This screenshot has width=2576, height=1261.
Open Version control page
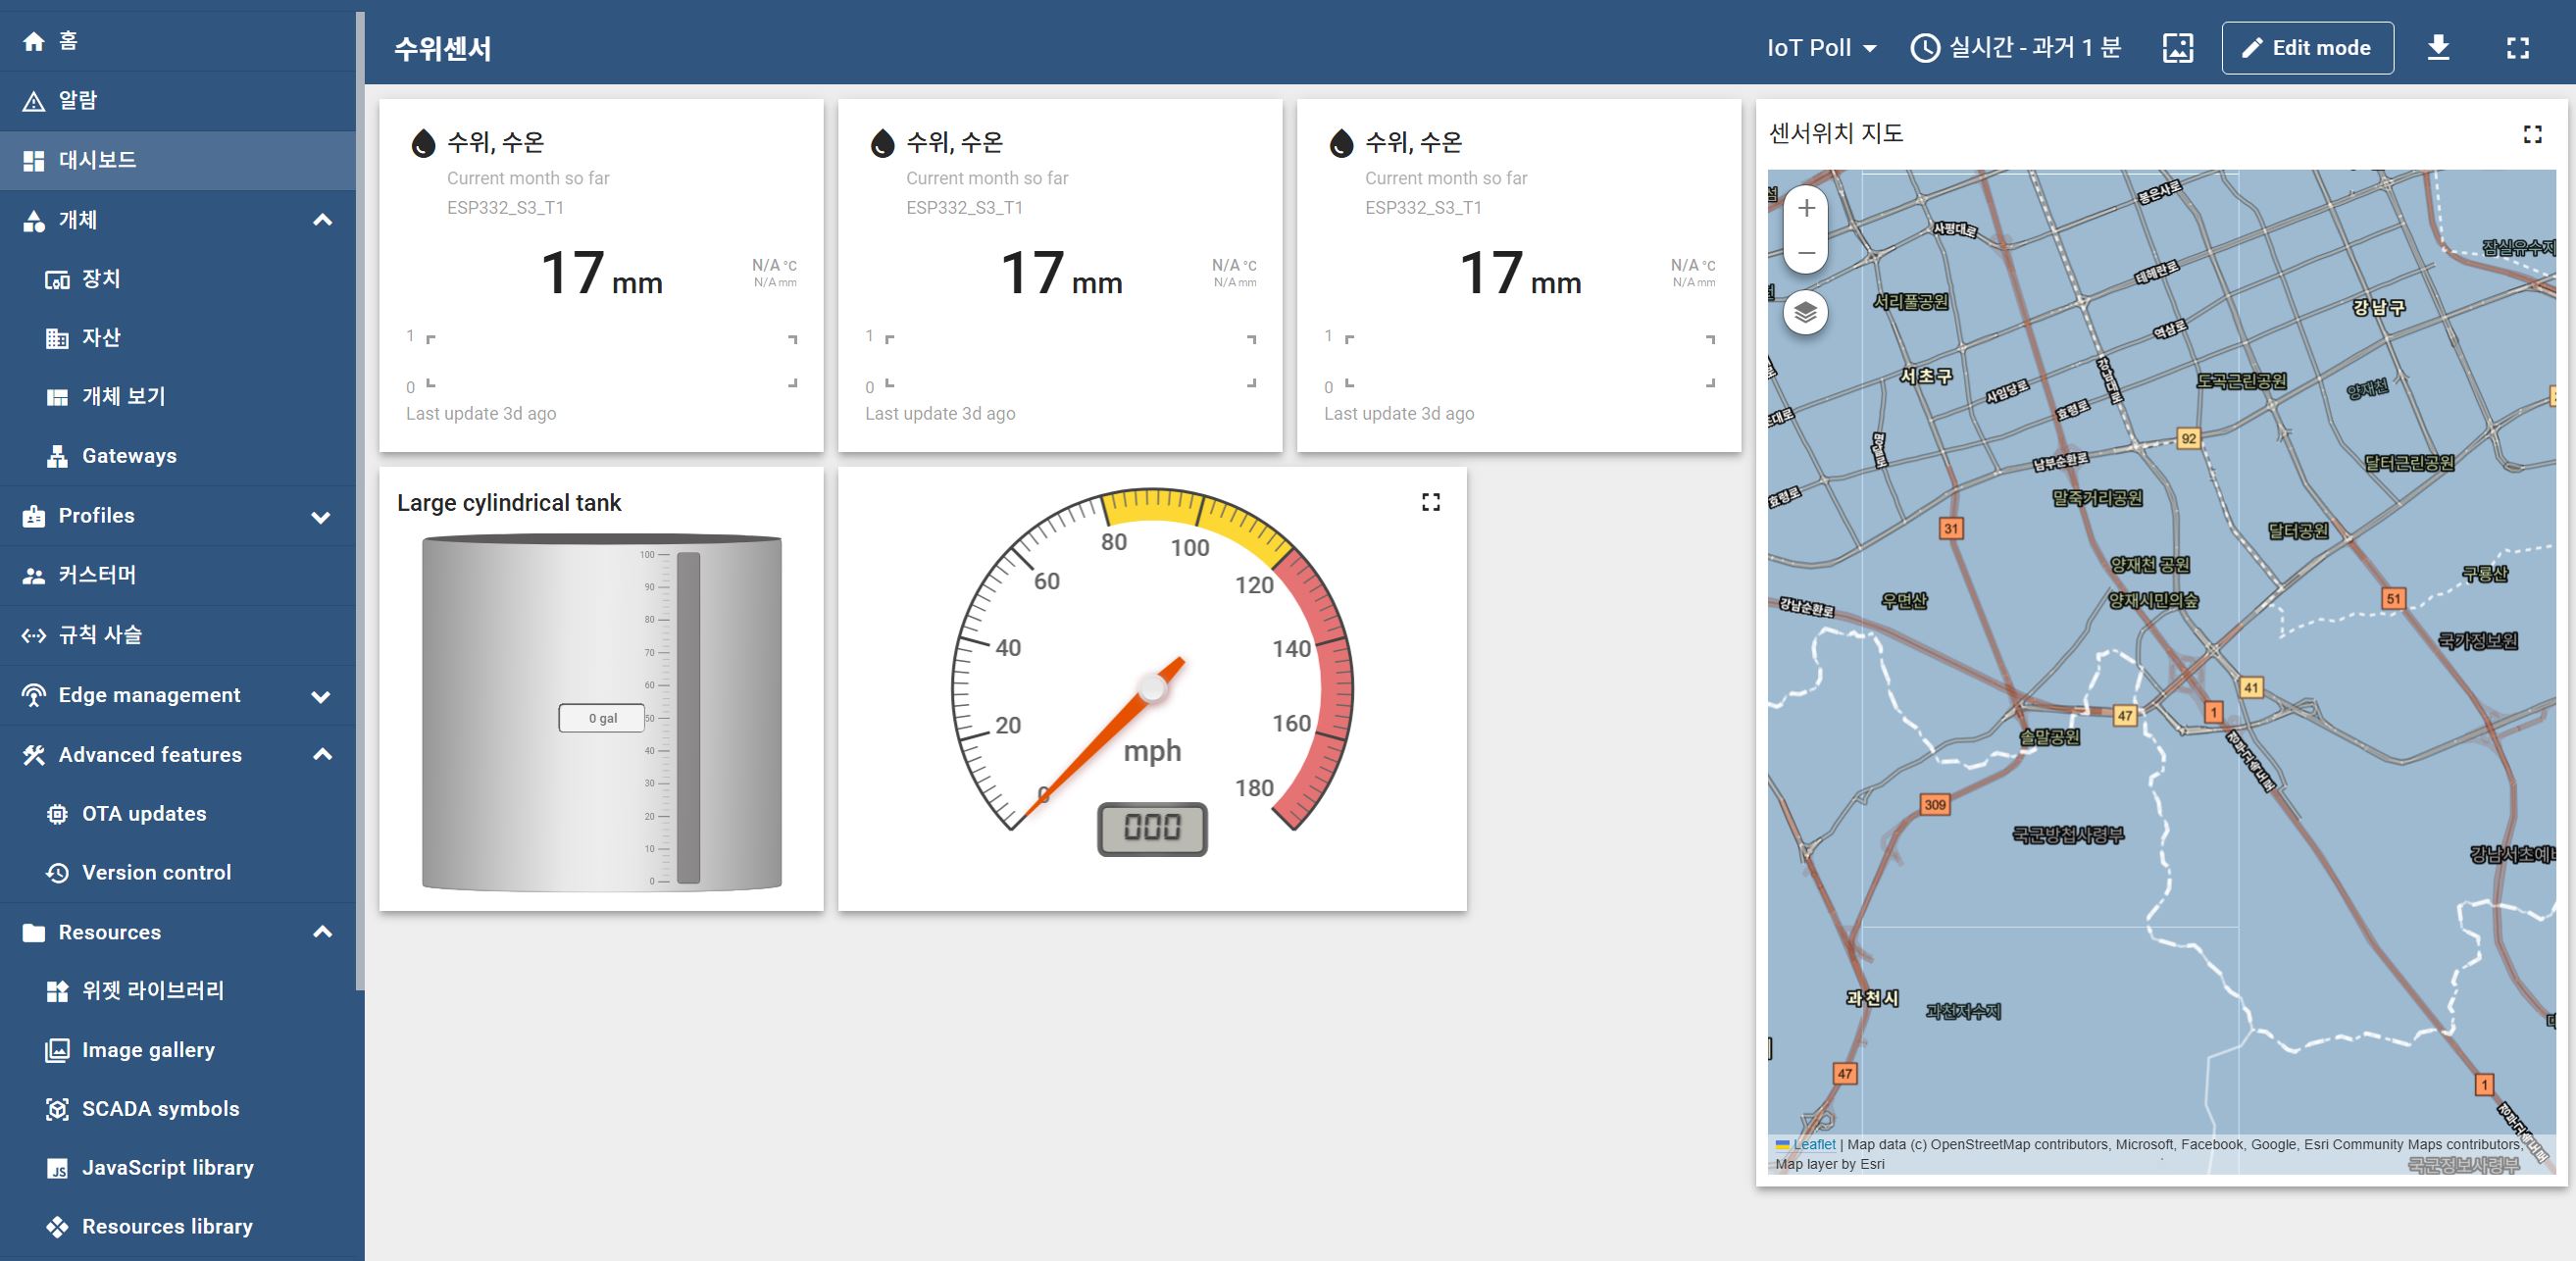click(x=178, y=873)
